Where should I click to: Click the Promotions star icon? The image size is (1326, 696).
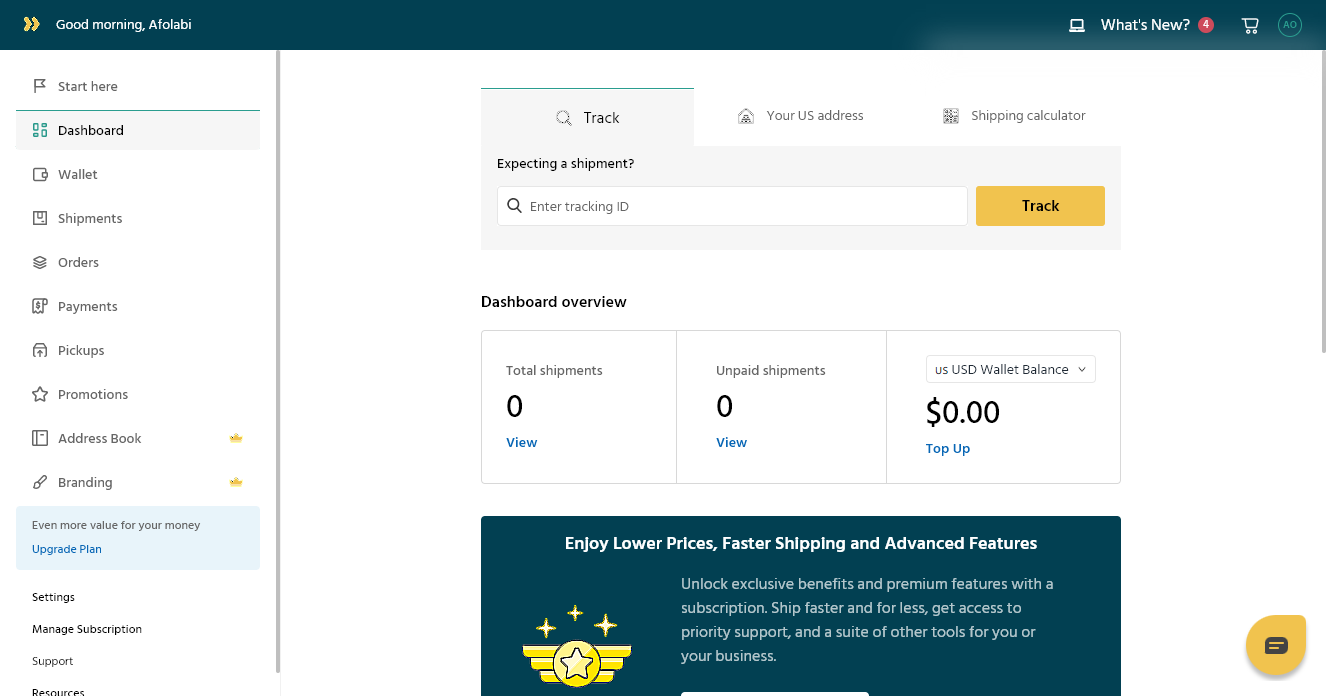[40, 394]
